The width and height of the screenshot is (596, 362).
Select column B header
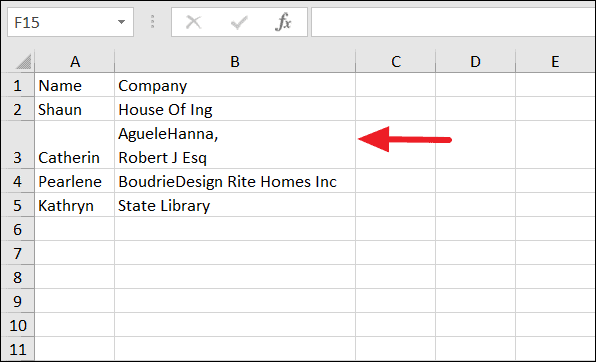[x=235, y=61]
